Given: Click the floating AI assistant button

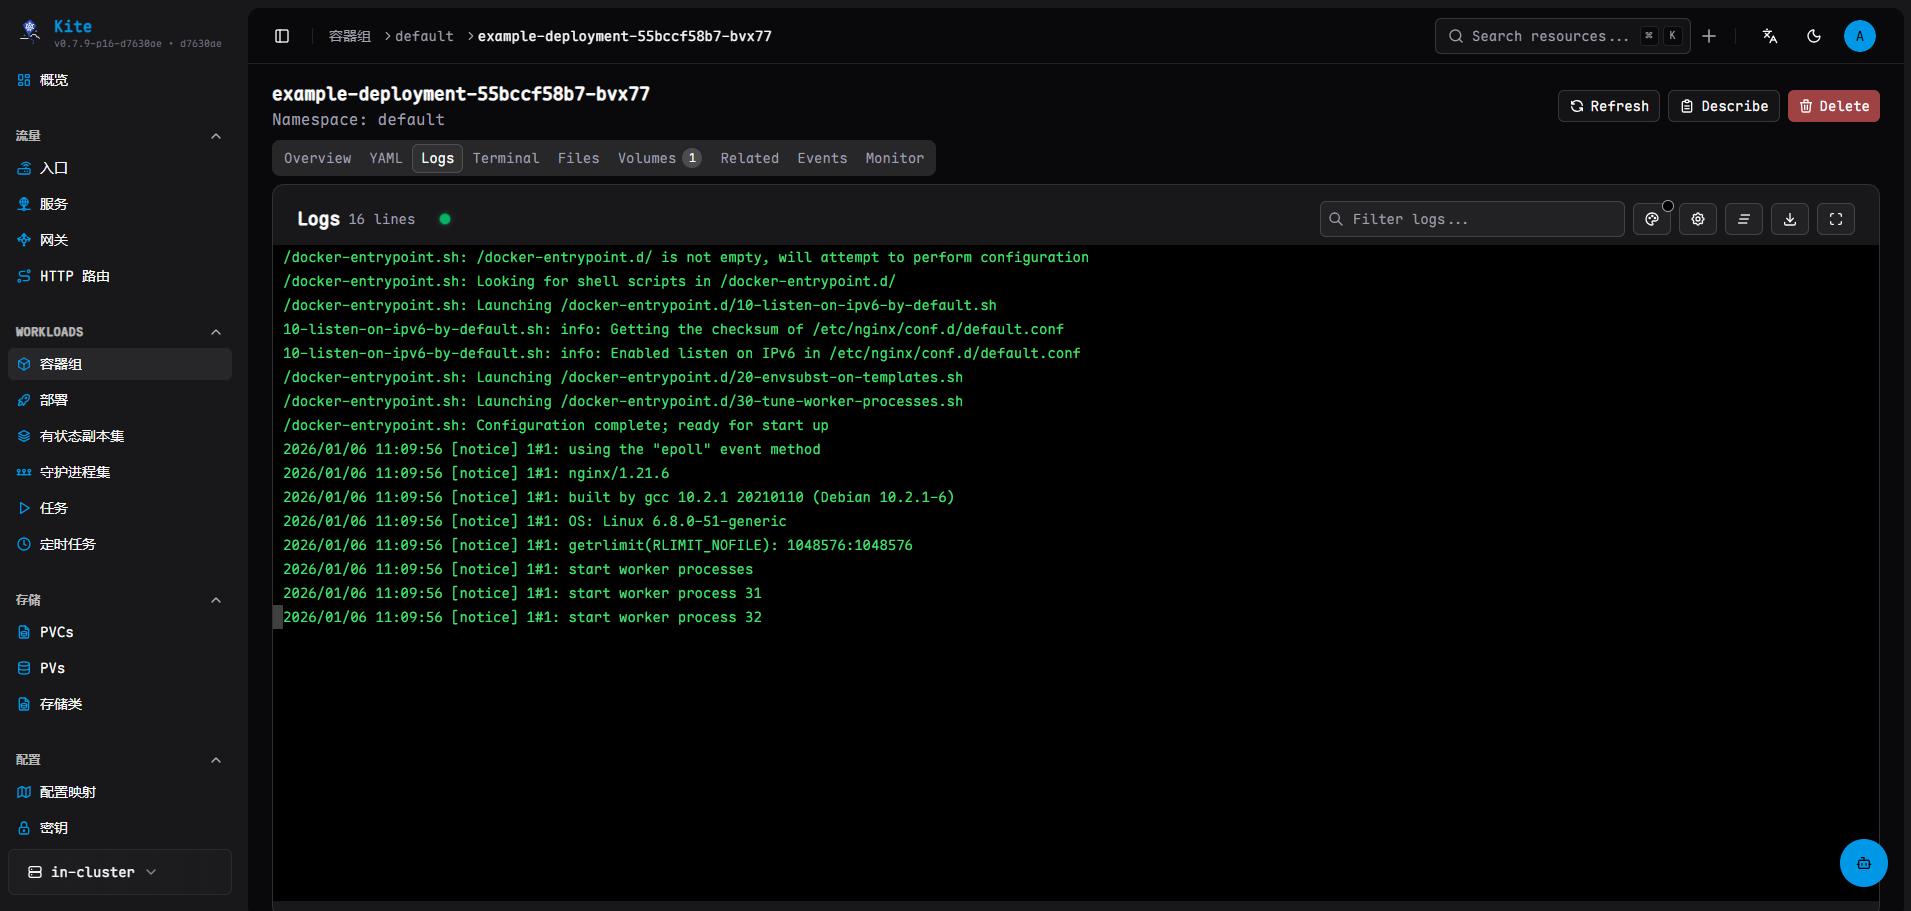Looking at the screenshot, I should click(1863, 862).
